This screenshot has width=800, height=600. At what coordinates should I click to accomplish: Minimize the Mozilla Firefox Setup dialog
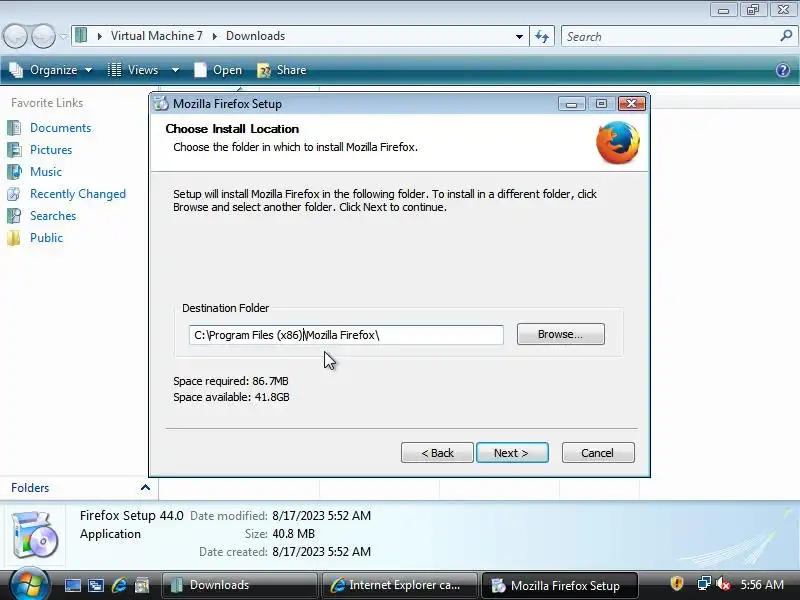[x=571, y=104]
